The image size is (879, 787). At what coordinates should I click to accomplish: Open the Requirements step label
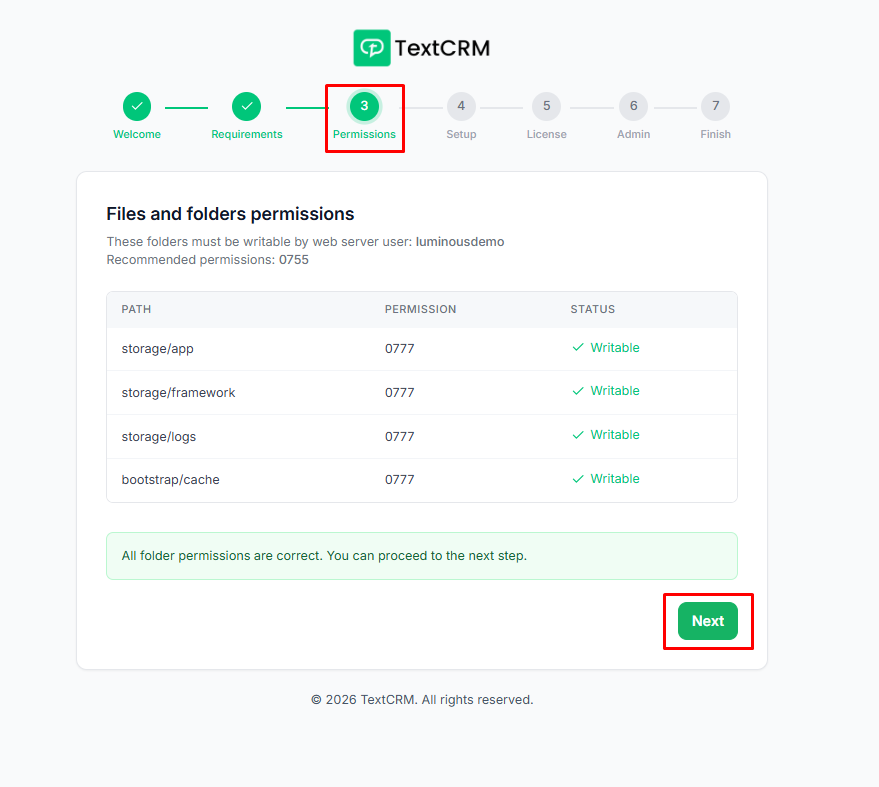[246, 134]
